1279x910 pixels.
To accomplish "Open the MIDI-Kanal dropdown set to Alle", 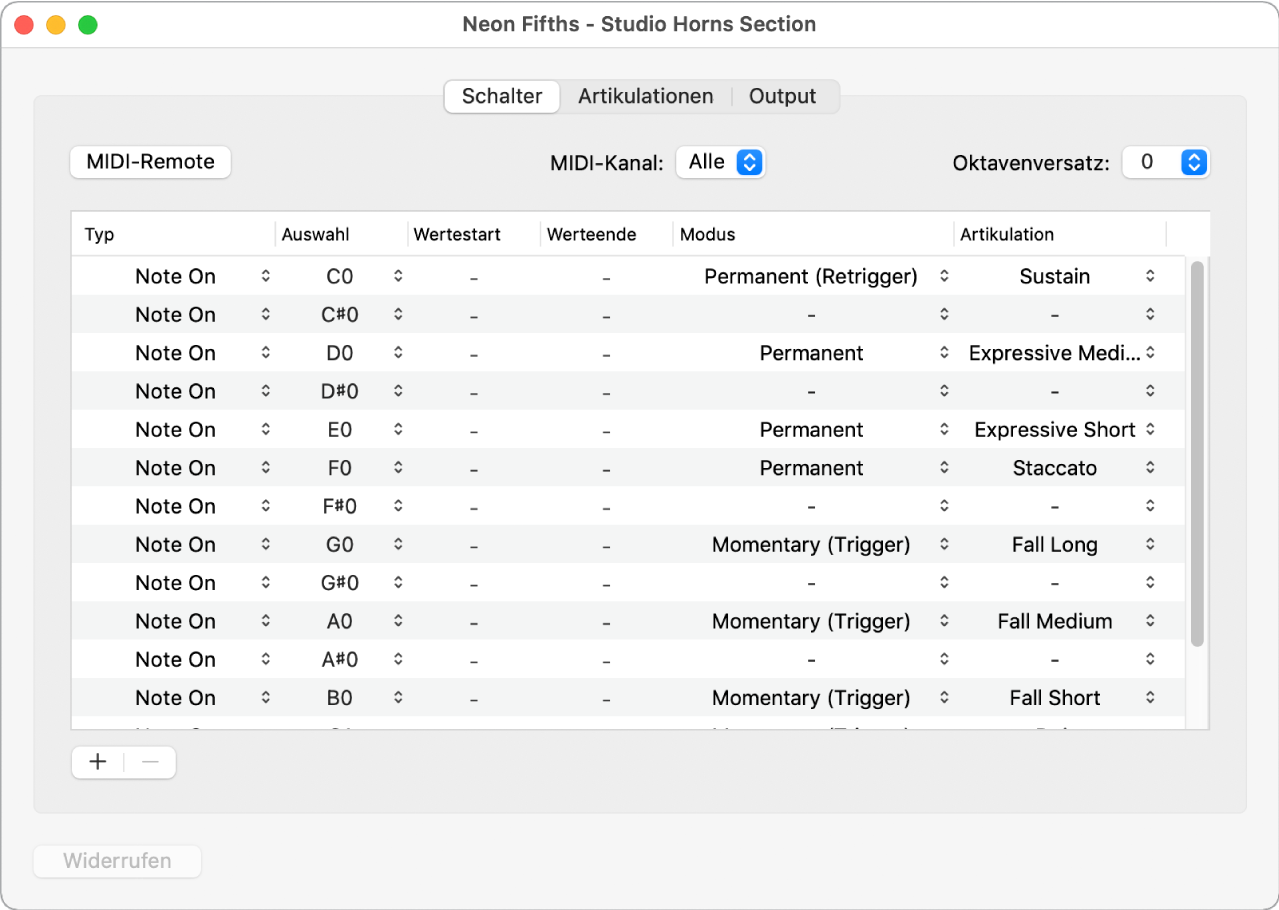I will pyautogui.click(x=749, y=162).
